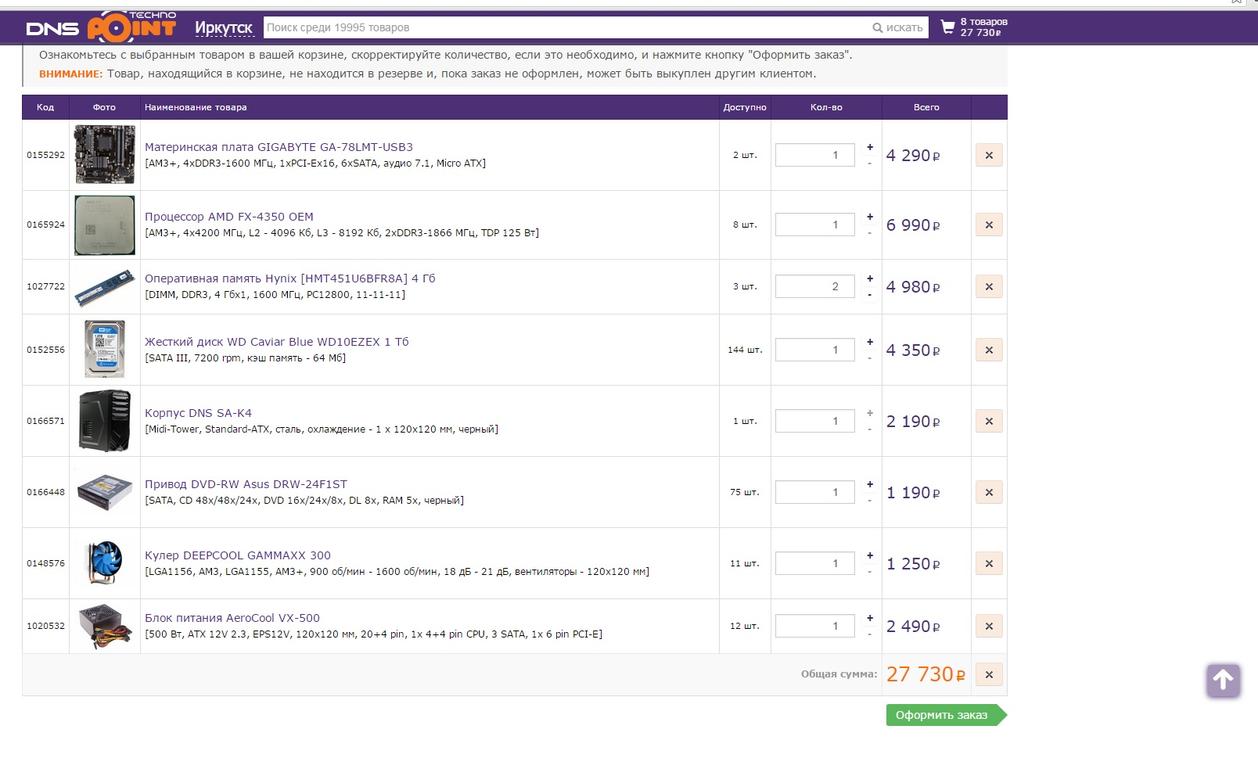The height and width of the screenshot is (776, 1258).
Task: Decrease quantity of Hynix memory
Action: [870, 295]
